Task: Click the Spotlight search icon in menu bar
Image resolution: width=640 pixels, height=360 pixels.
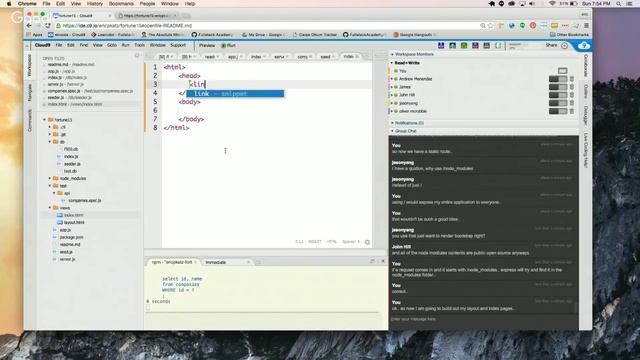Action: [618, 4]
